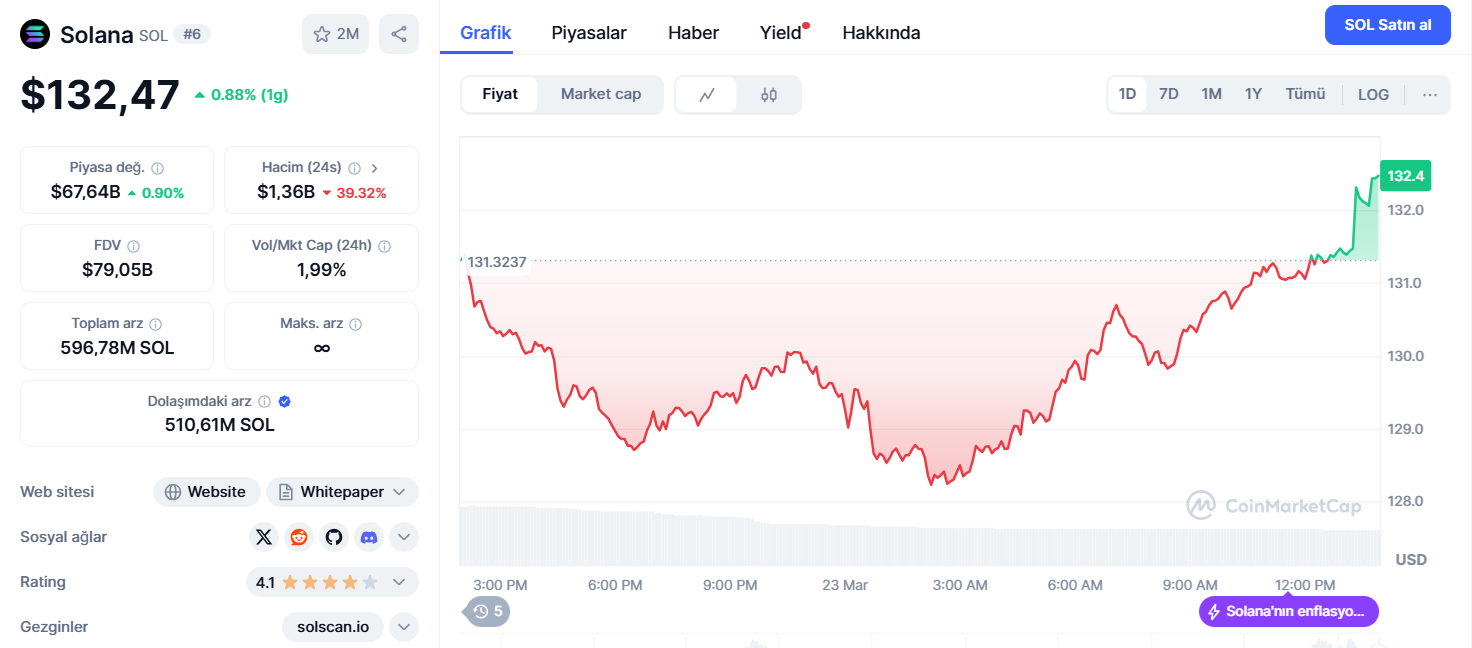Click the 23 Mar date axis label

[x=845, y=585]
